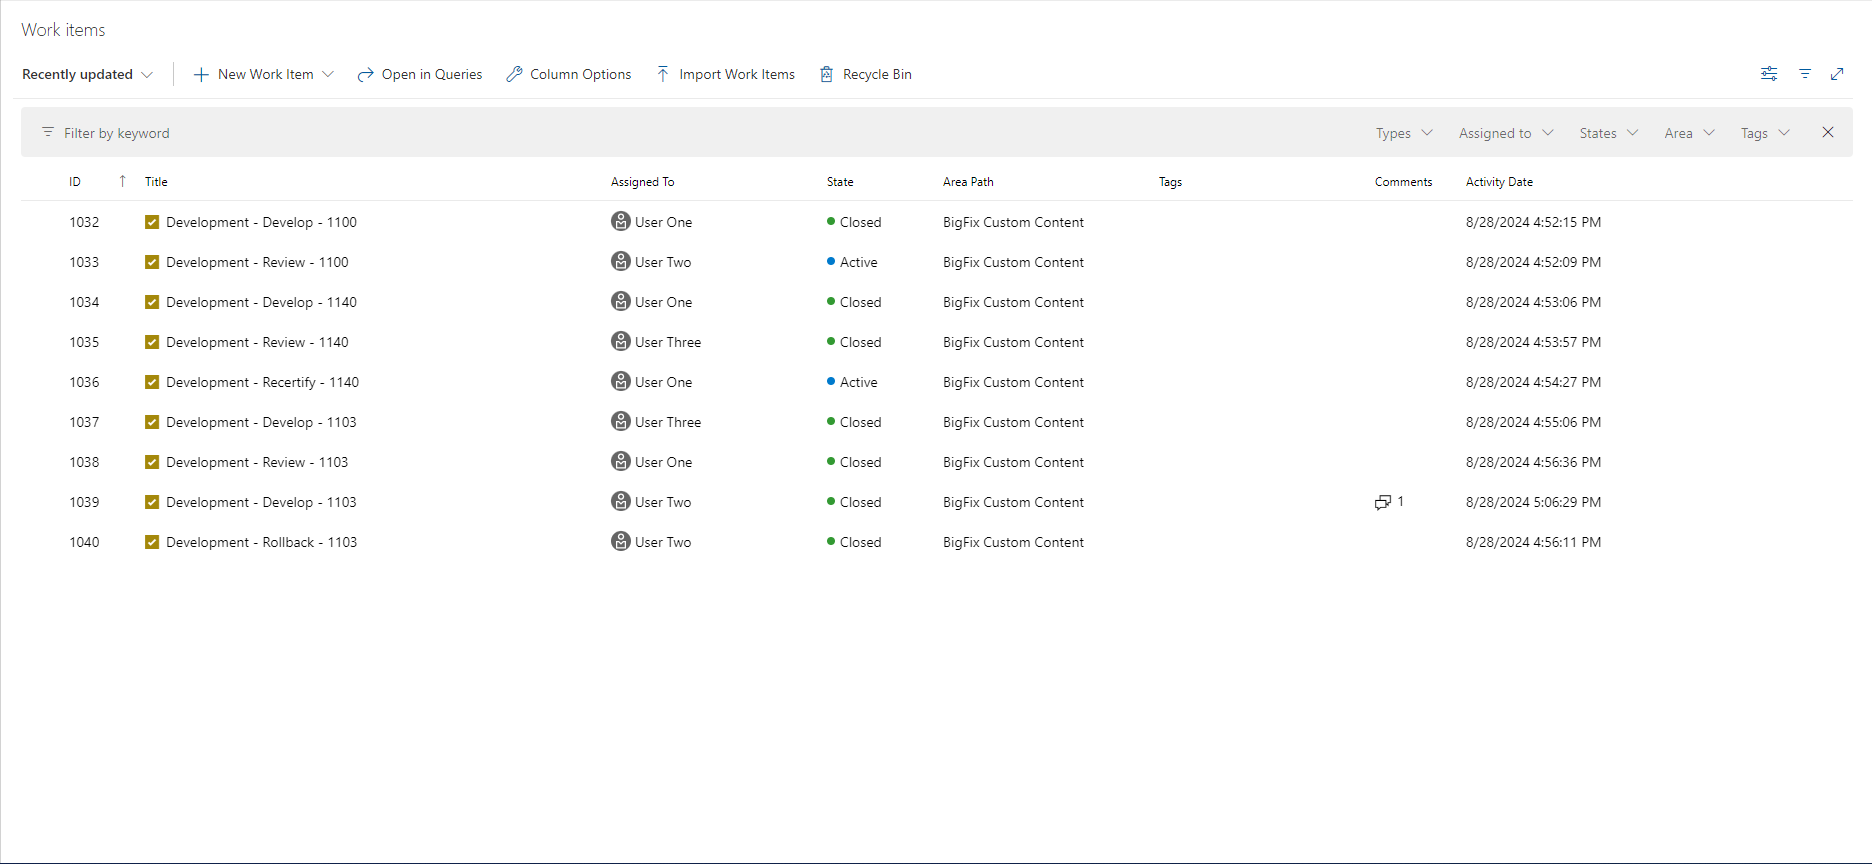Click BigFix Custom Content on row 1035
1872x864 pixels.
coord(1013,342)
